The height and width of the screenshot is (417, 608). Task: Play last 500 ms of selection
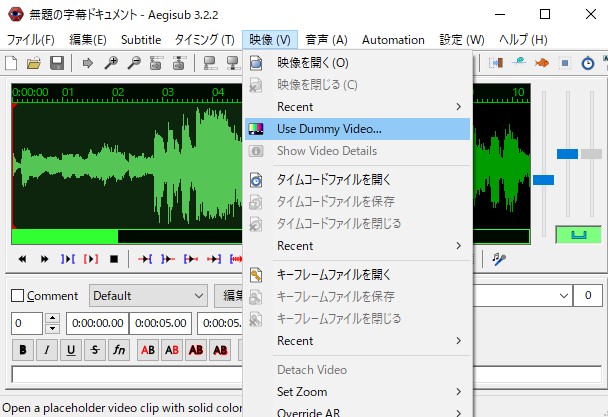(214, 259)
